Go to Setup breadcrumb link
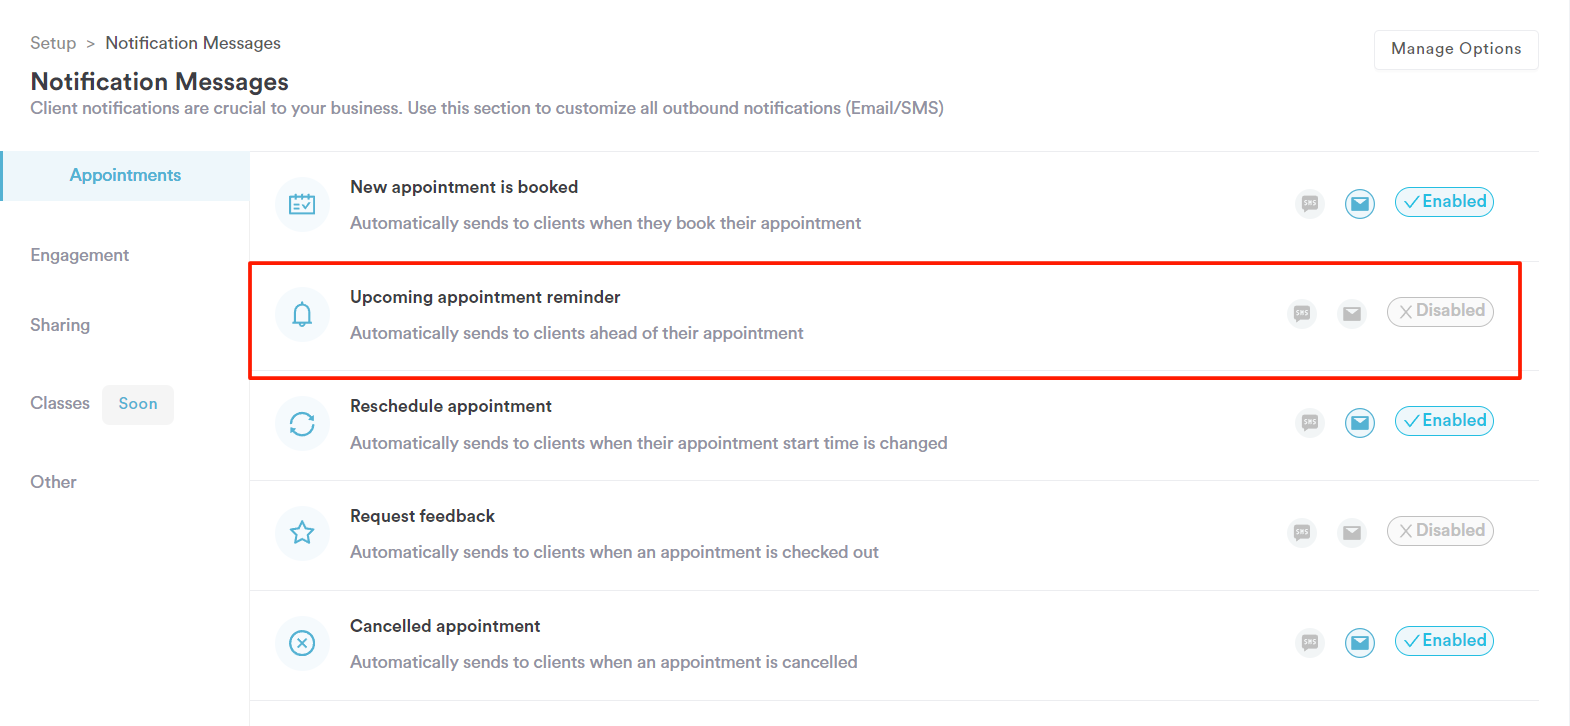1570x726 pixels. [x=53, y=43]
